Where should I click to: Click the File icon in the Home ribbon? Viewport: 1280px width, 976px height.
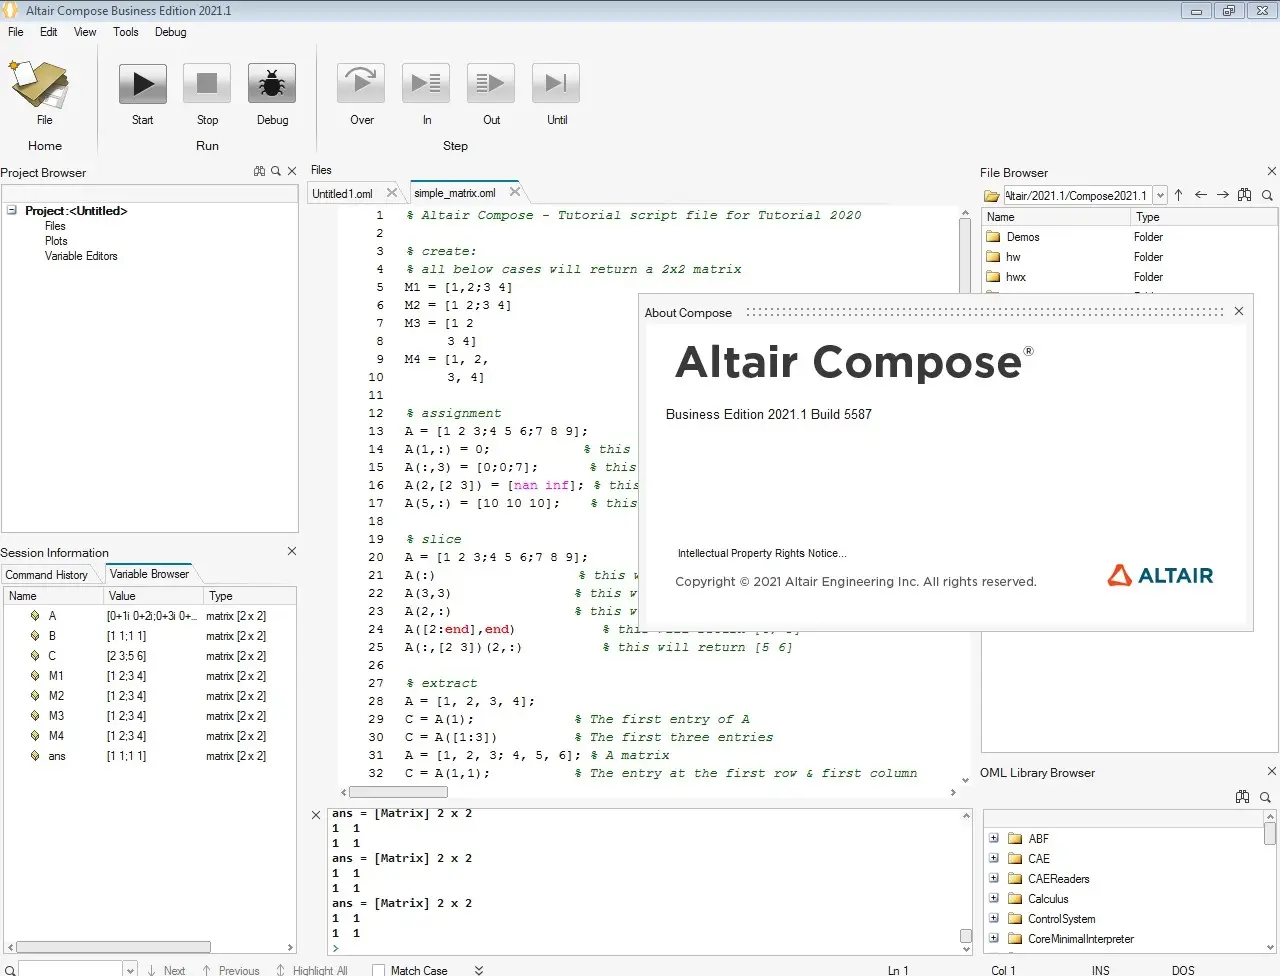tap(40, 84)
